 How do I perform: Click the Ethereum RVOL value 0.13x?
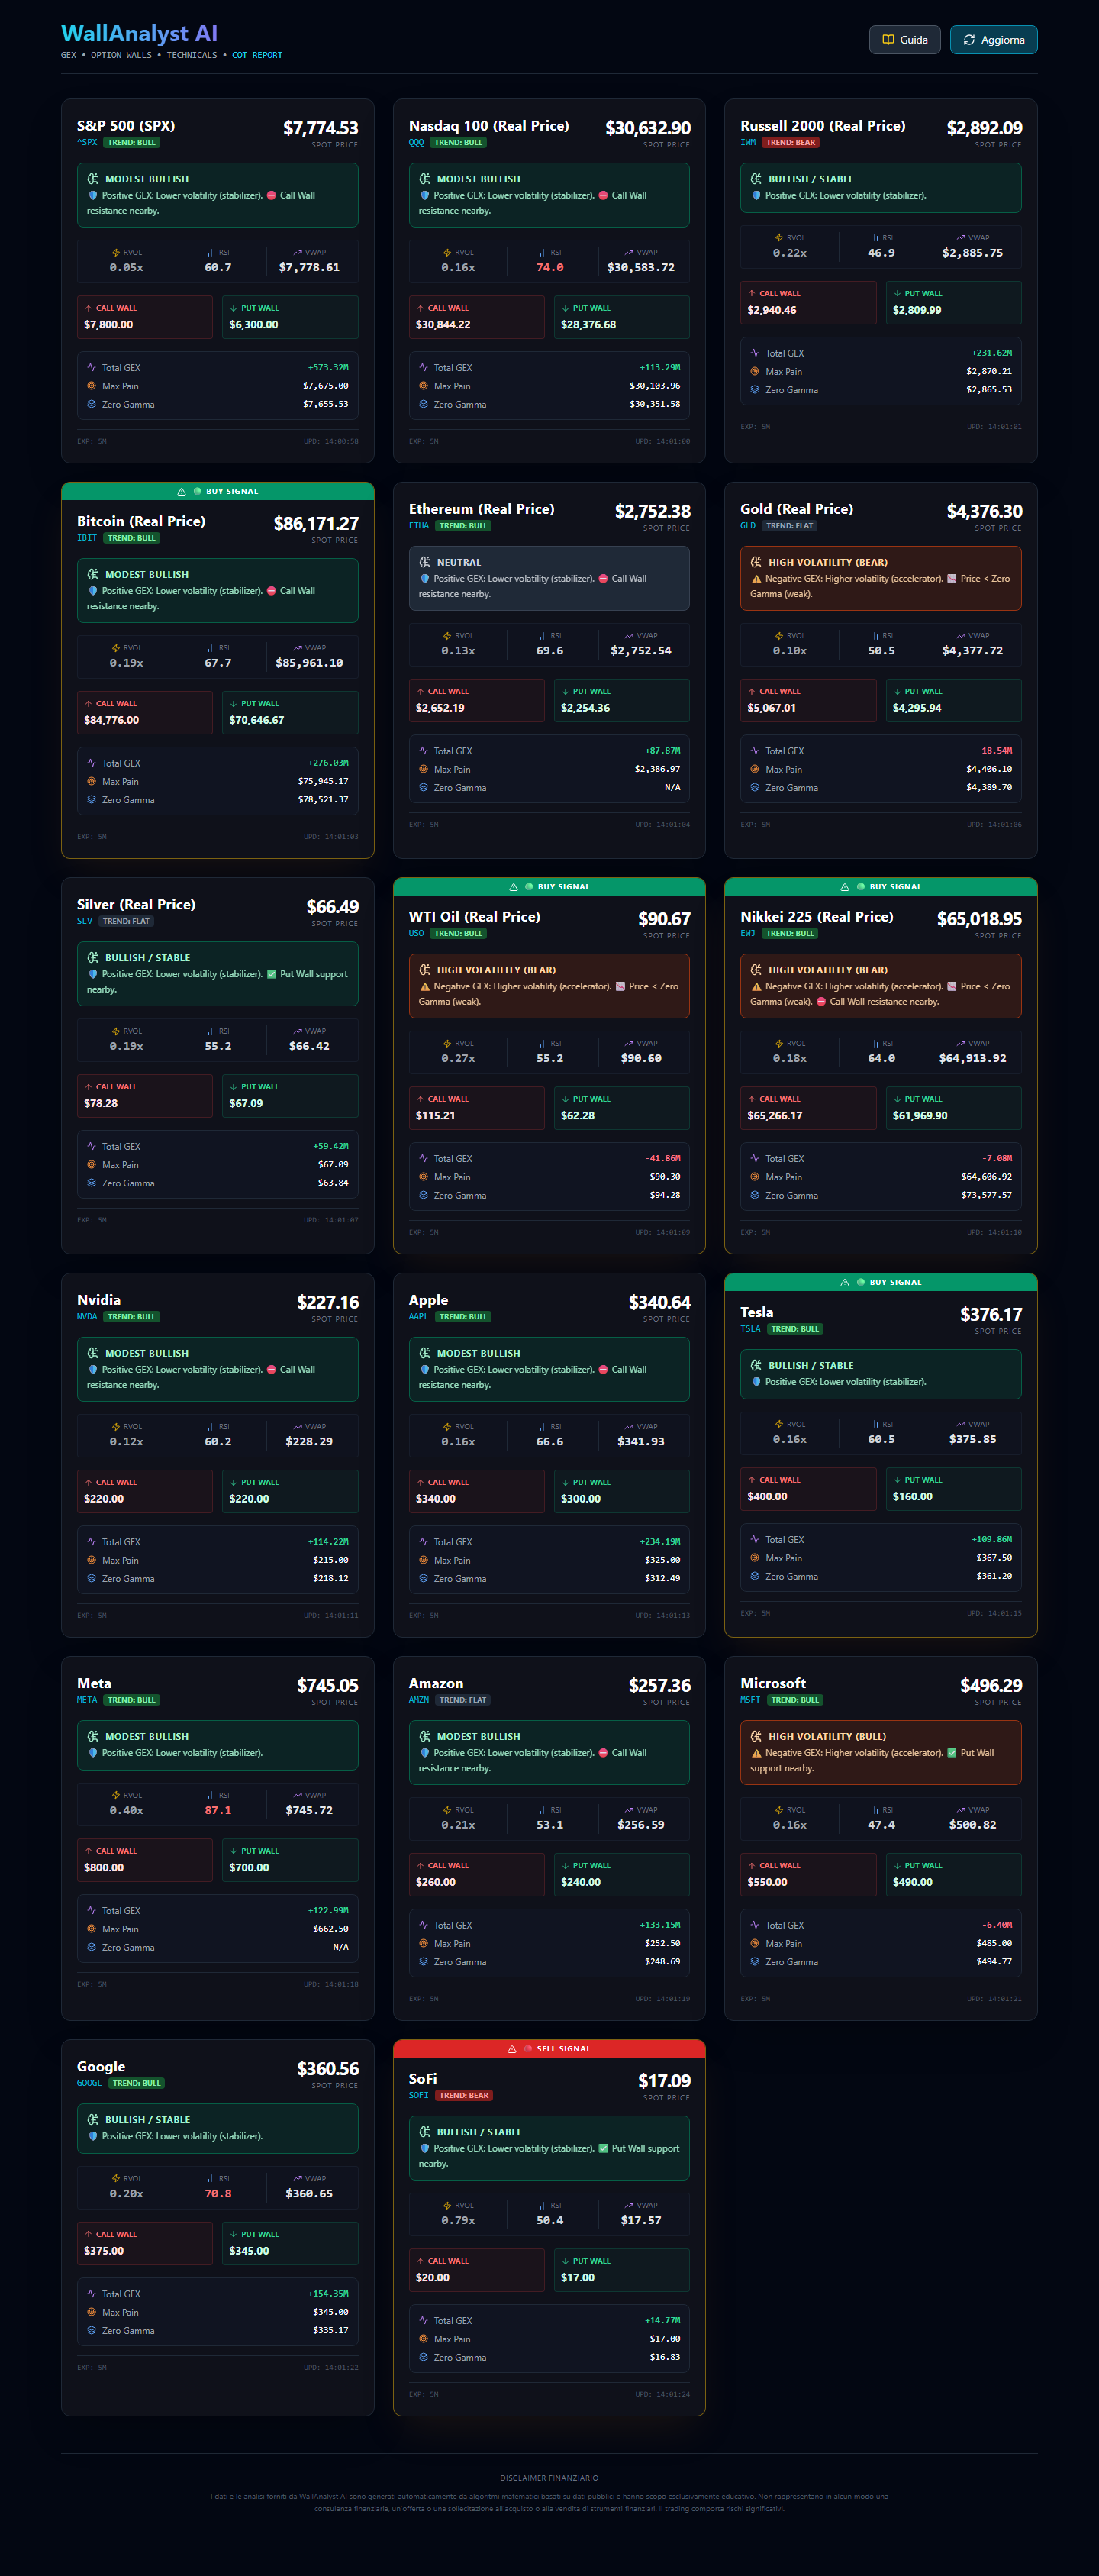click(458, 651)
